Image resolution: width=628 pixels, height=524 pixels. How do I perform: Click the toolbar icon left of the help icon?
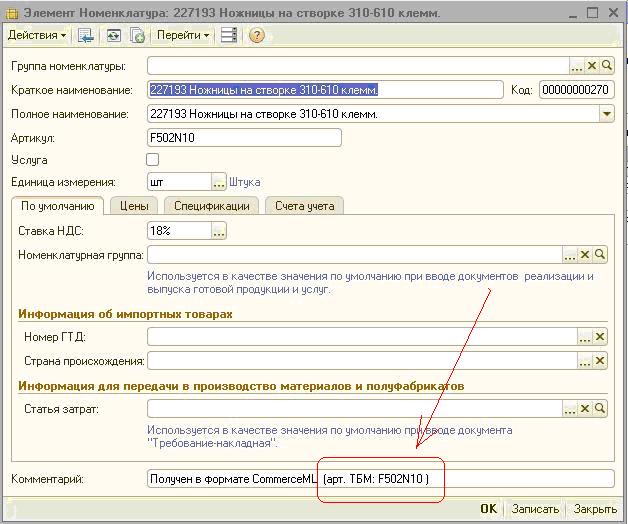coord(230,35)
